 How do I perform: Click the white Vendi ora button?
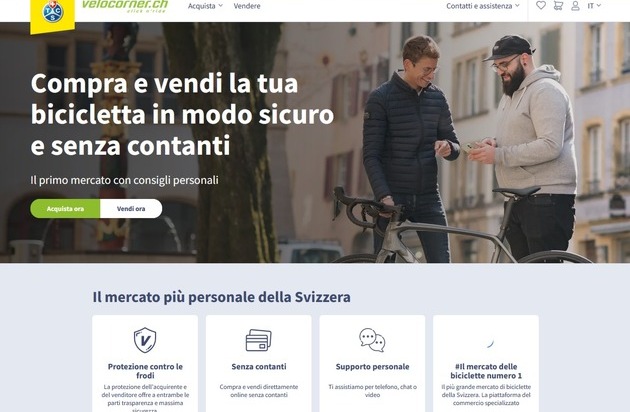click(131, 209)
